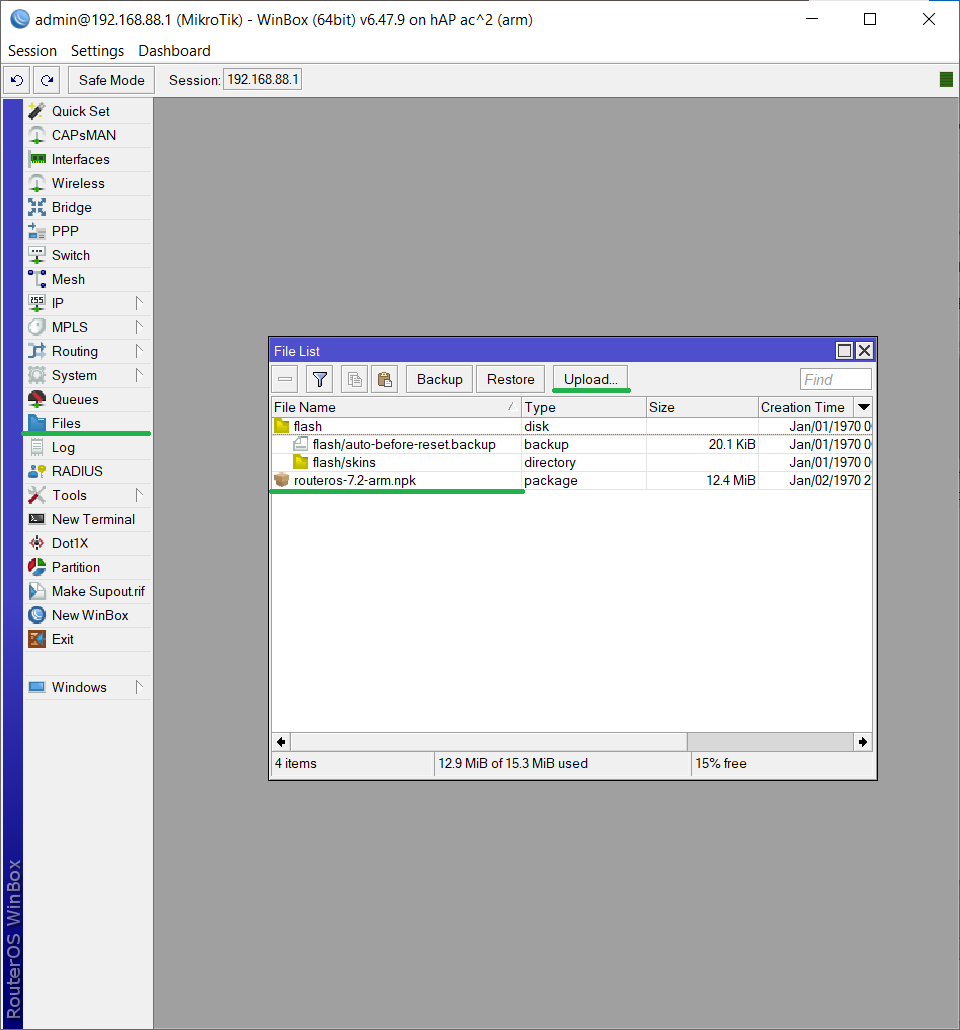Select the flash/skins directory row
This screenshot has height=1030, width=960.
point(572,462)
